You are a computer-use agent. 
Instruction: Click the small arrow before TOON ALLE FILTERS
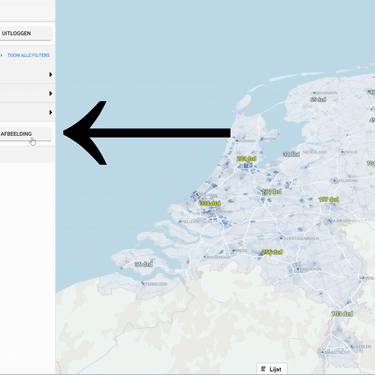2,55
